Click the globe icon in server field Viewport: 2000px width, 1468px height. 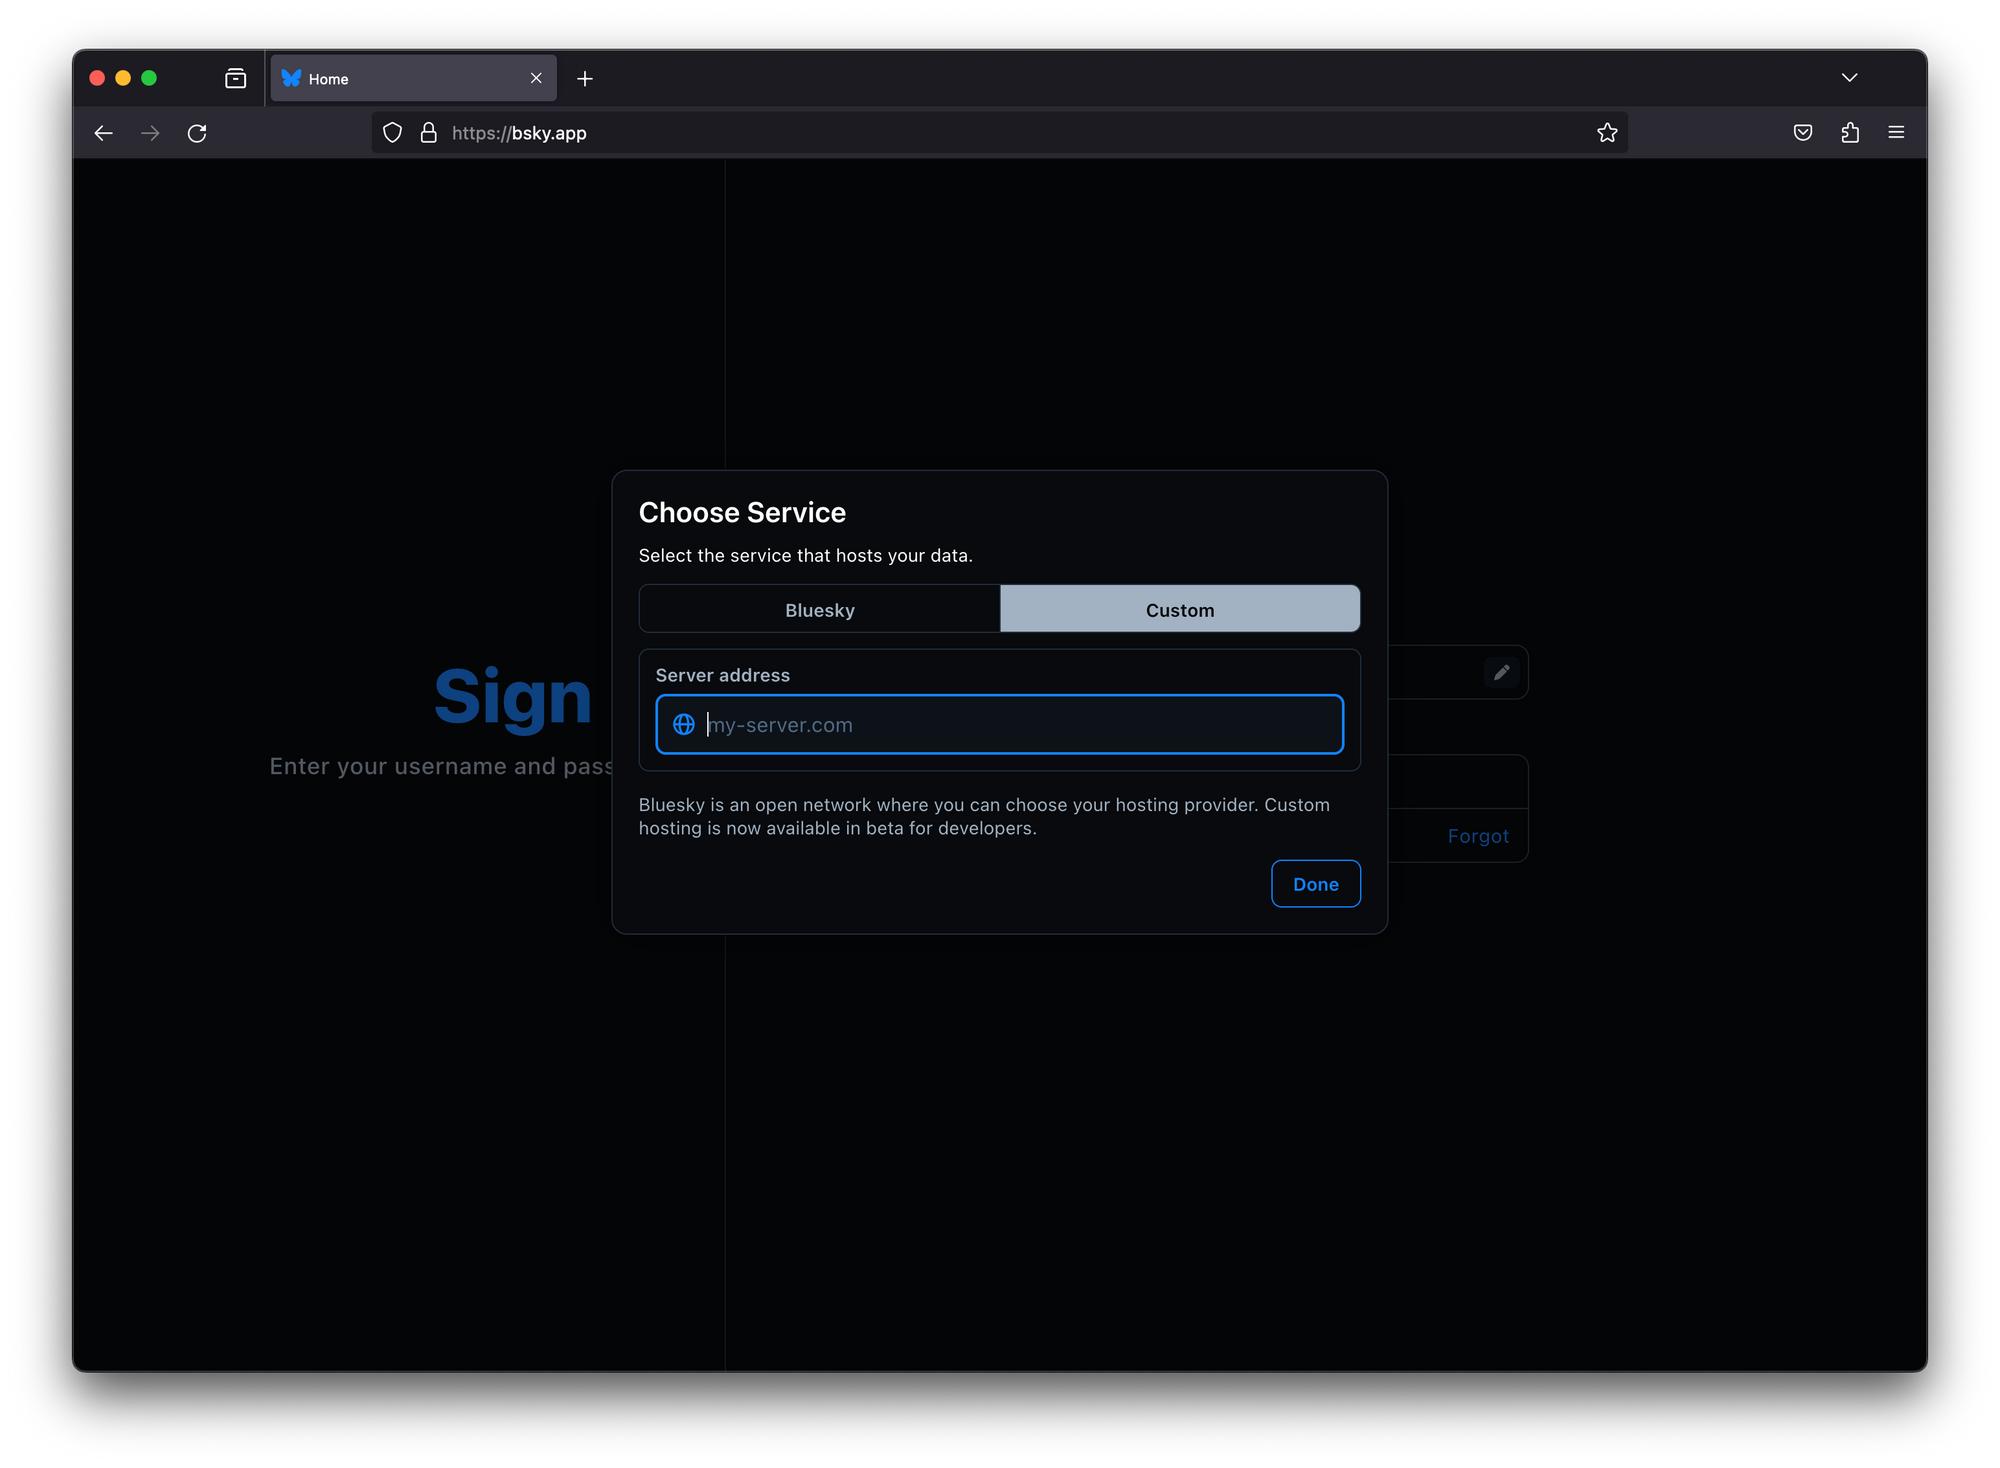tap(684, 724)
